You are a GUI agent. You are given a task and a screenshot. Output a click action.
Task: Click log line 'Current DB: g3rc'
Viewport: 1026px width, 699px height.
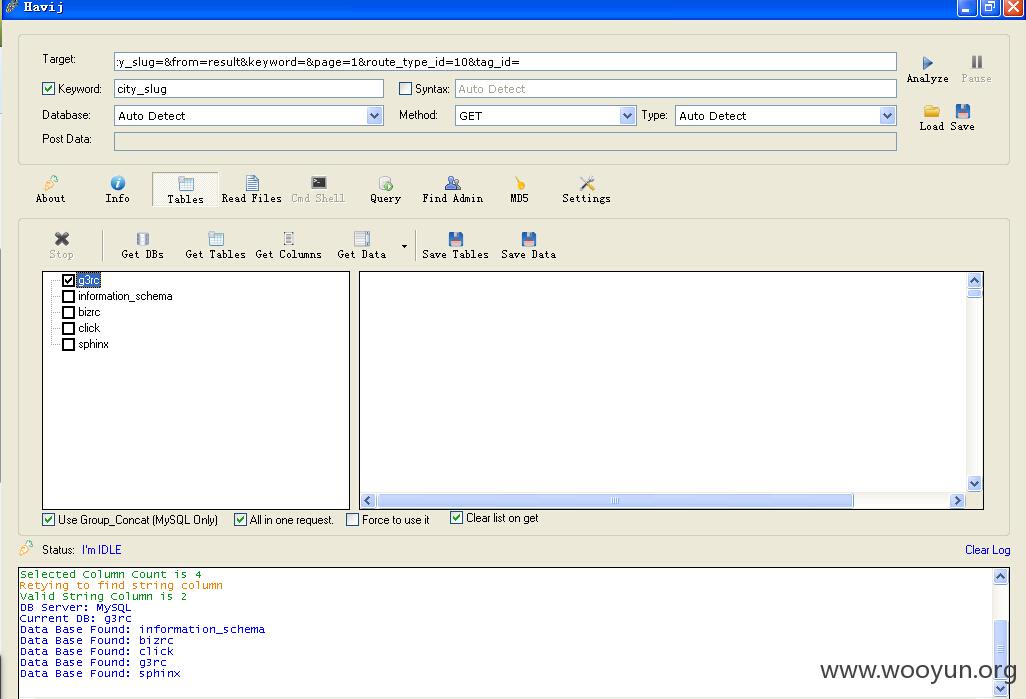click(76, 618)
